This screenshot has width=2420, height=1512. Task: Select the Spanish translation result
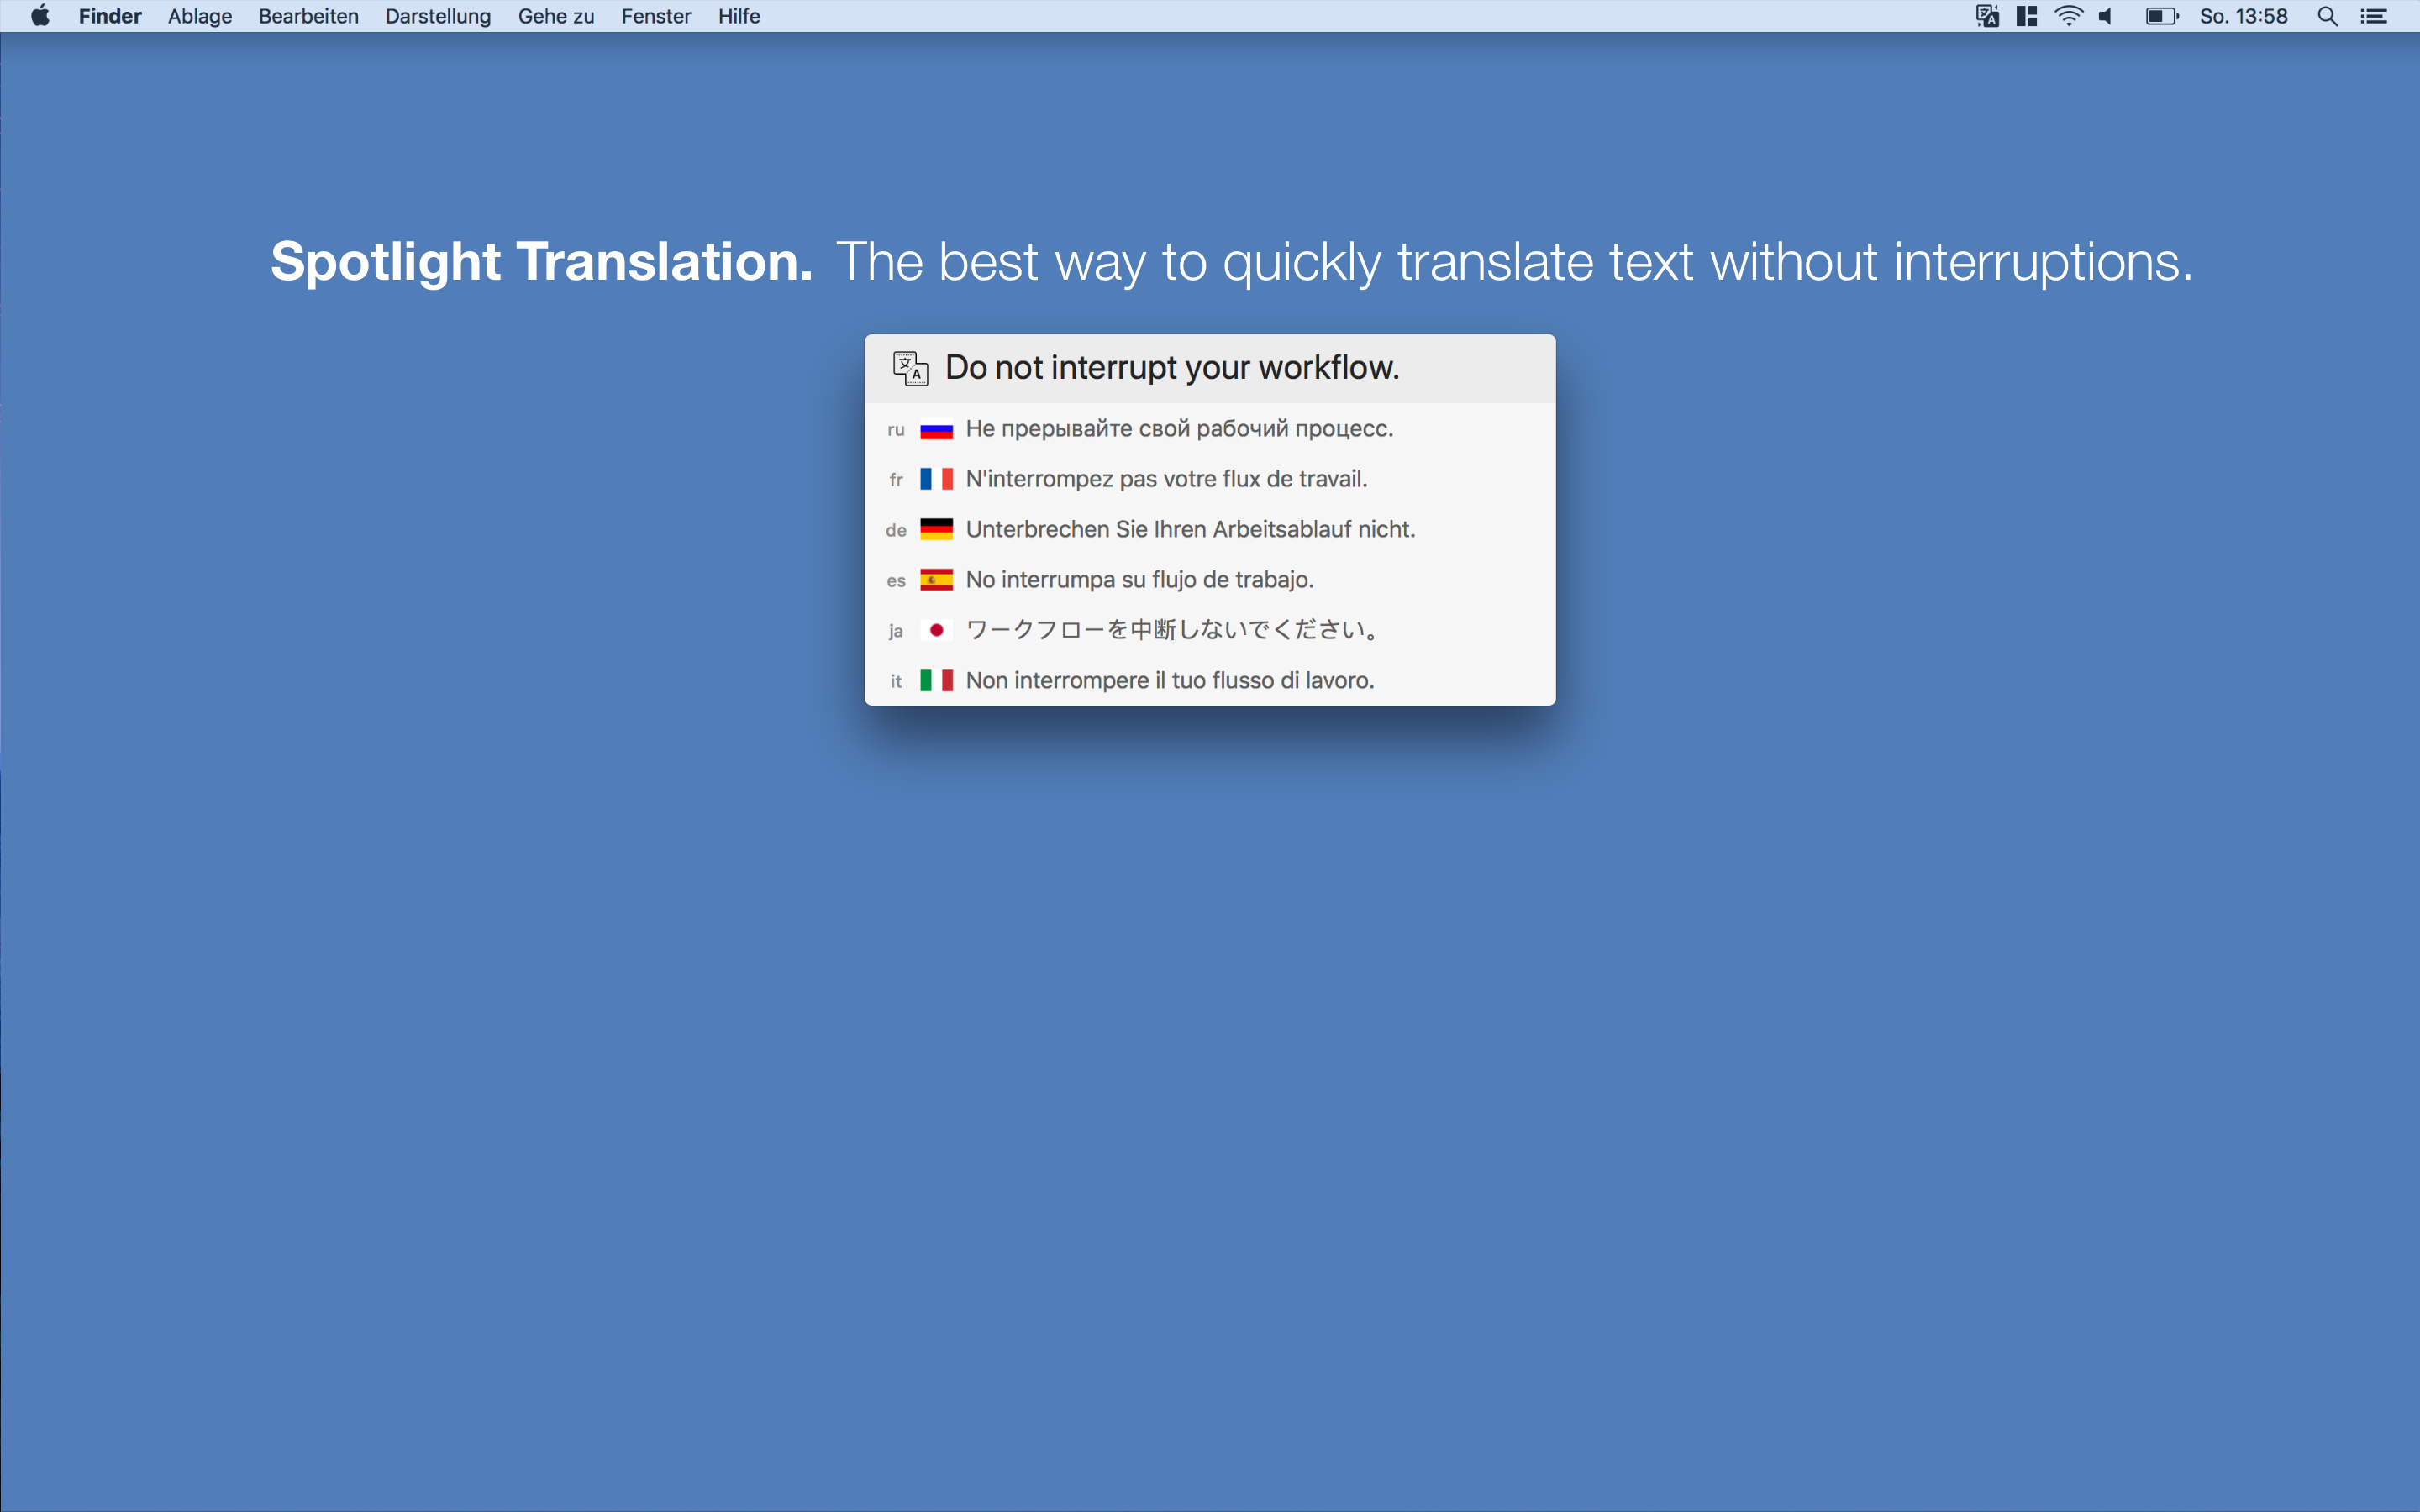tap(1139, 580)
